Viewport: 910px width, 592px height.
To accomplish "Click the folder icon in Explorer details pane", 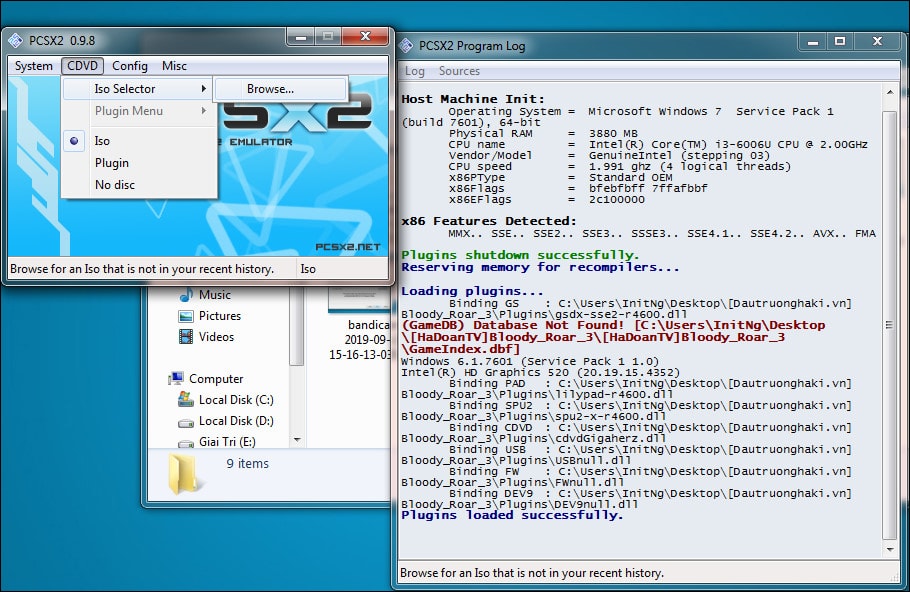I will tap(183, 473).
